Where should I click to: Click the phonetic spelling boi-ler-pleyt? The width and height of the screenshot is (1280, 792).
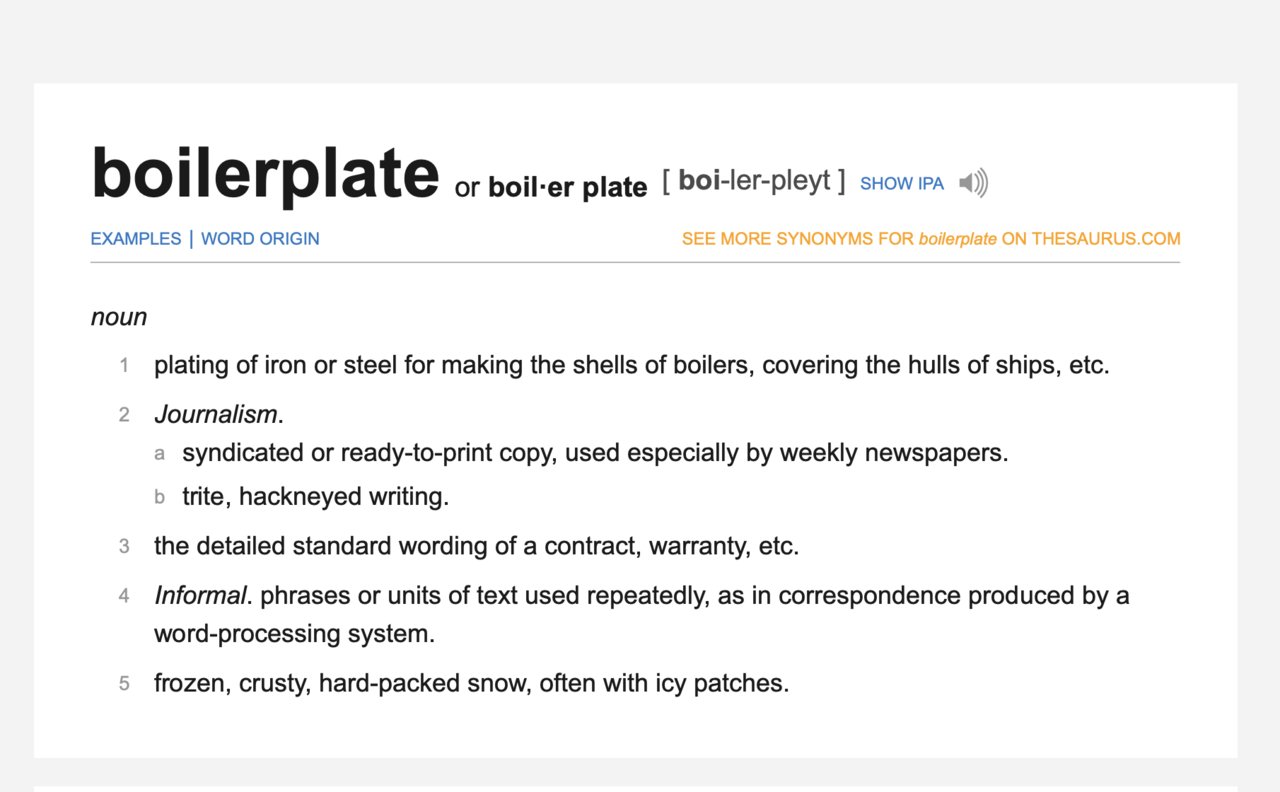tap(754, 181)
